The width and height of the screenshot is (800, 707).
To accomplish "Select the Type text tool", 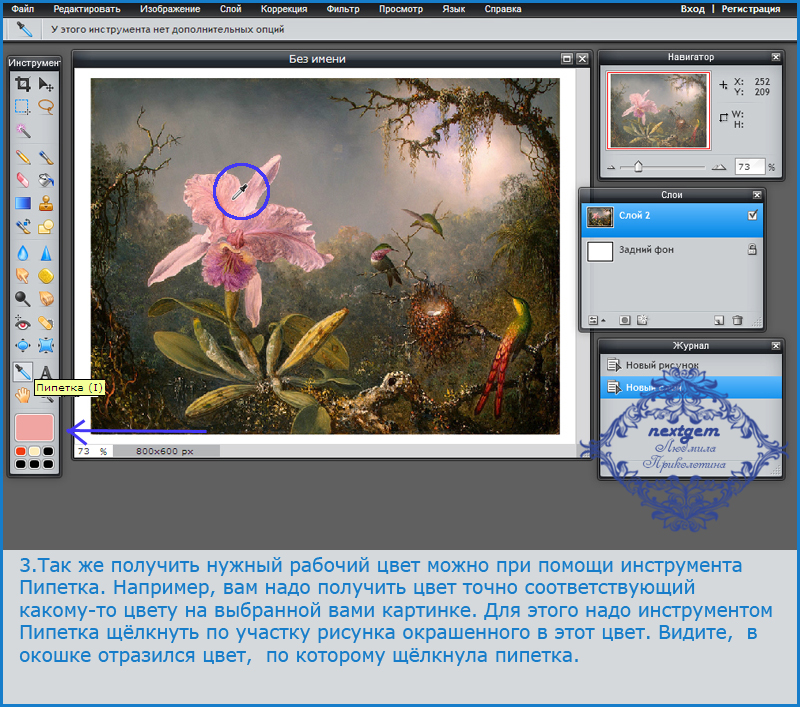I will [x=46, y=372].
